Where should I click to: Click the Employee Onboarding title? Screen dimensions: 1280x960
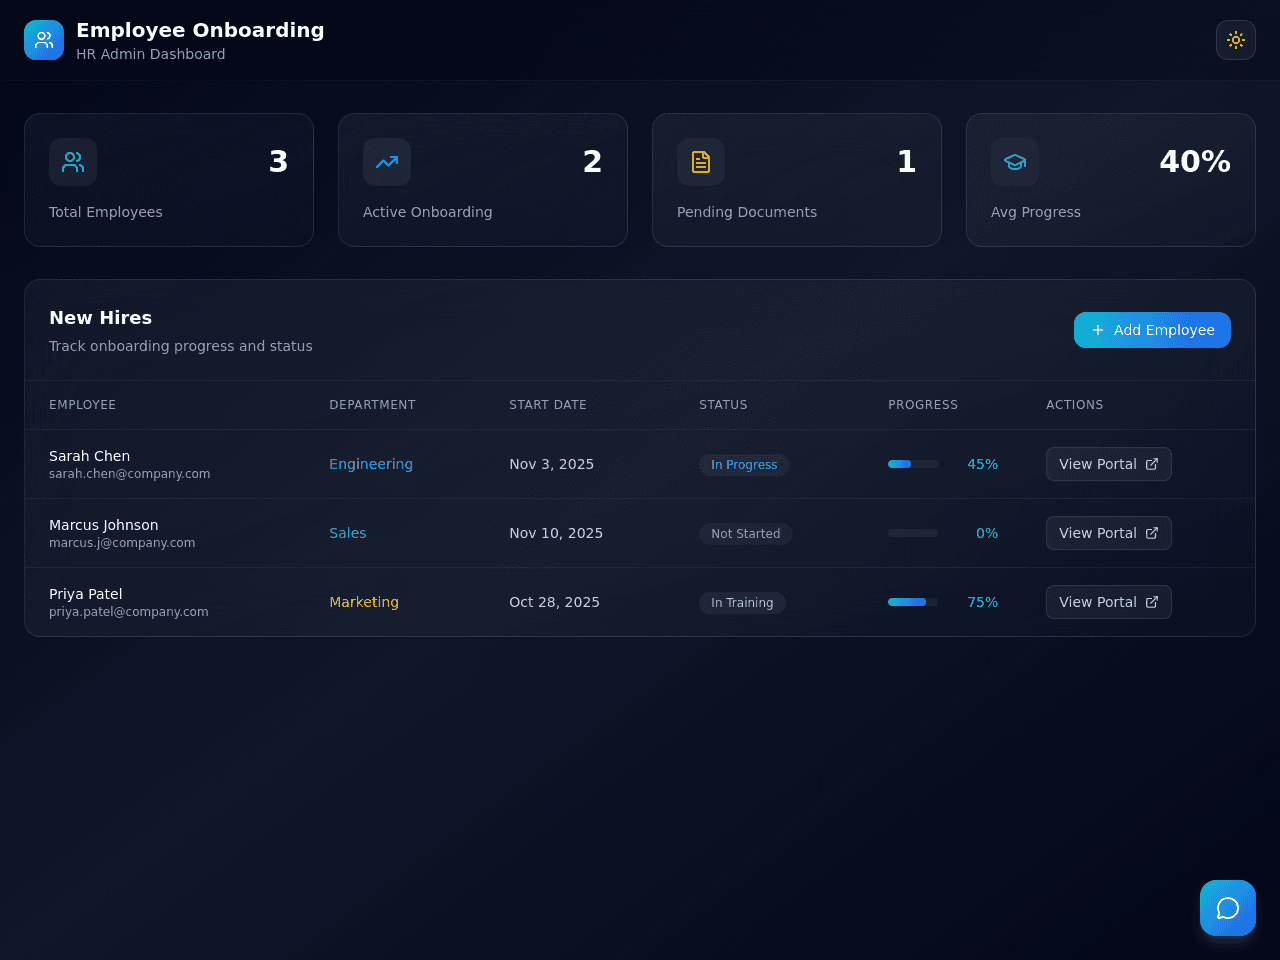(200, 30)
